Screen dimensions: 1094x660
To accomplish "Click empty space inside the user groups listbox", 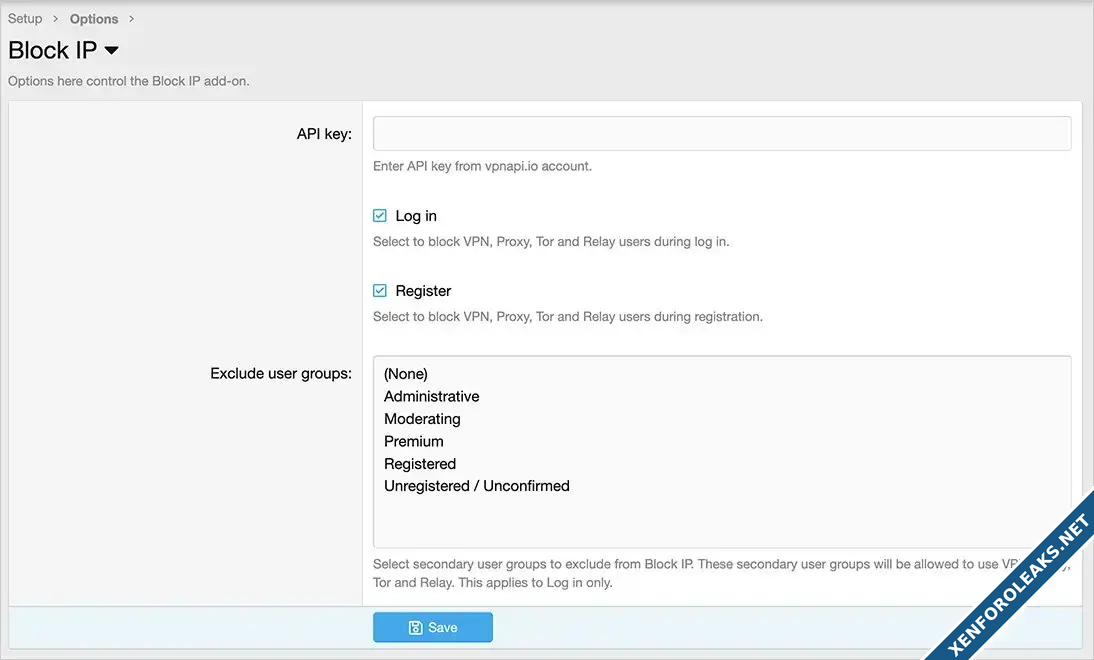I will (x=720, y=522).
